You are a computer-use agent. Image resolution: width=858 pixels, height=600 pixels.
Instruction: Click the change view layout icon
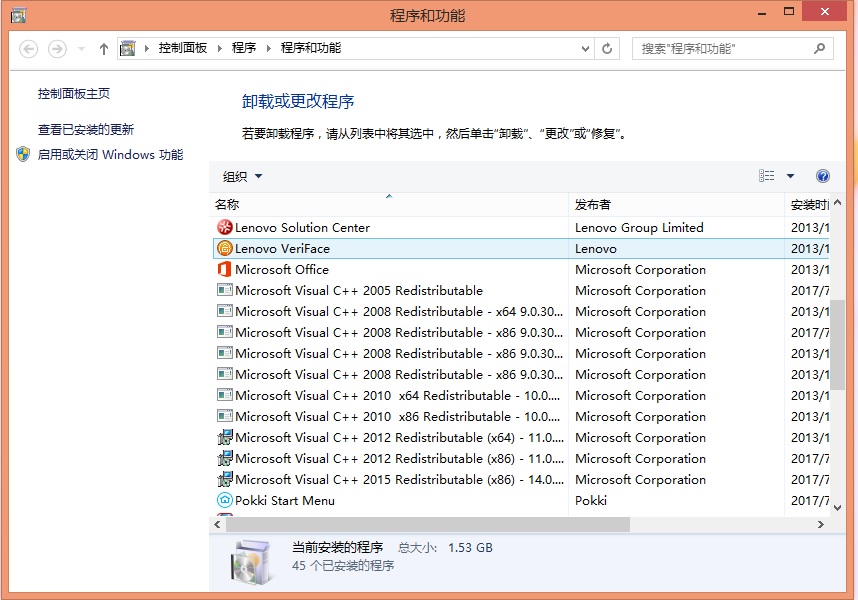[x=767, y=176]
